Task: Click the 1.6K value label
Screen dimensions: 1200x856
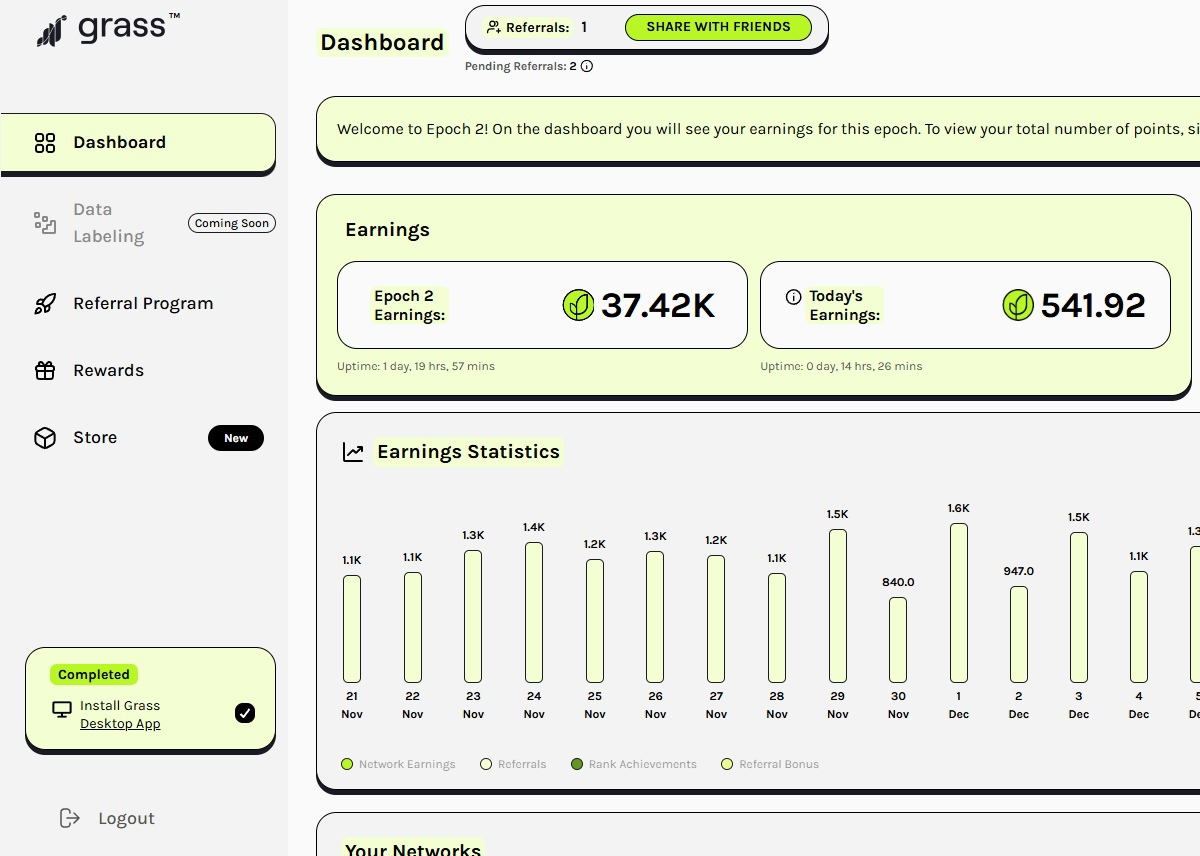Action: pos(958,508)
